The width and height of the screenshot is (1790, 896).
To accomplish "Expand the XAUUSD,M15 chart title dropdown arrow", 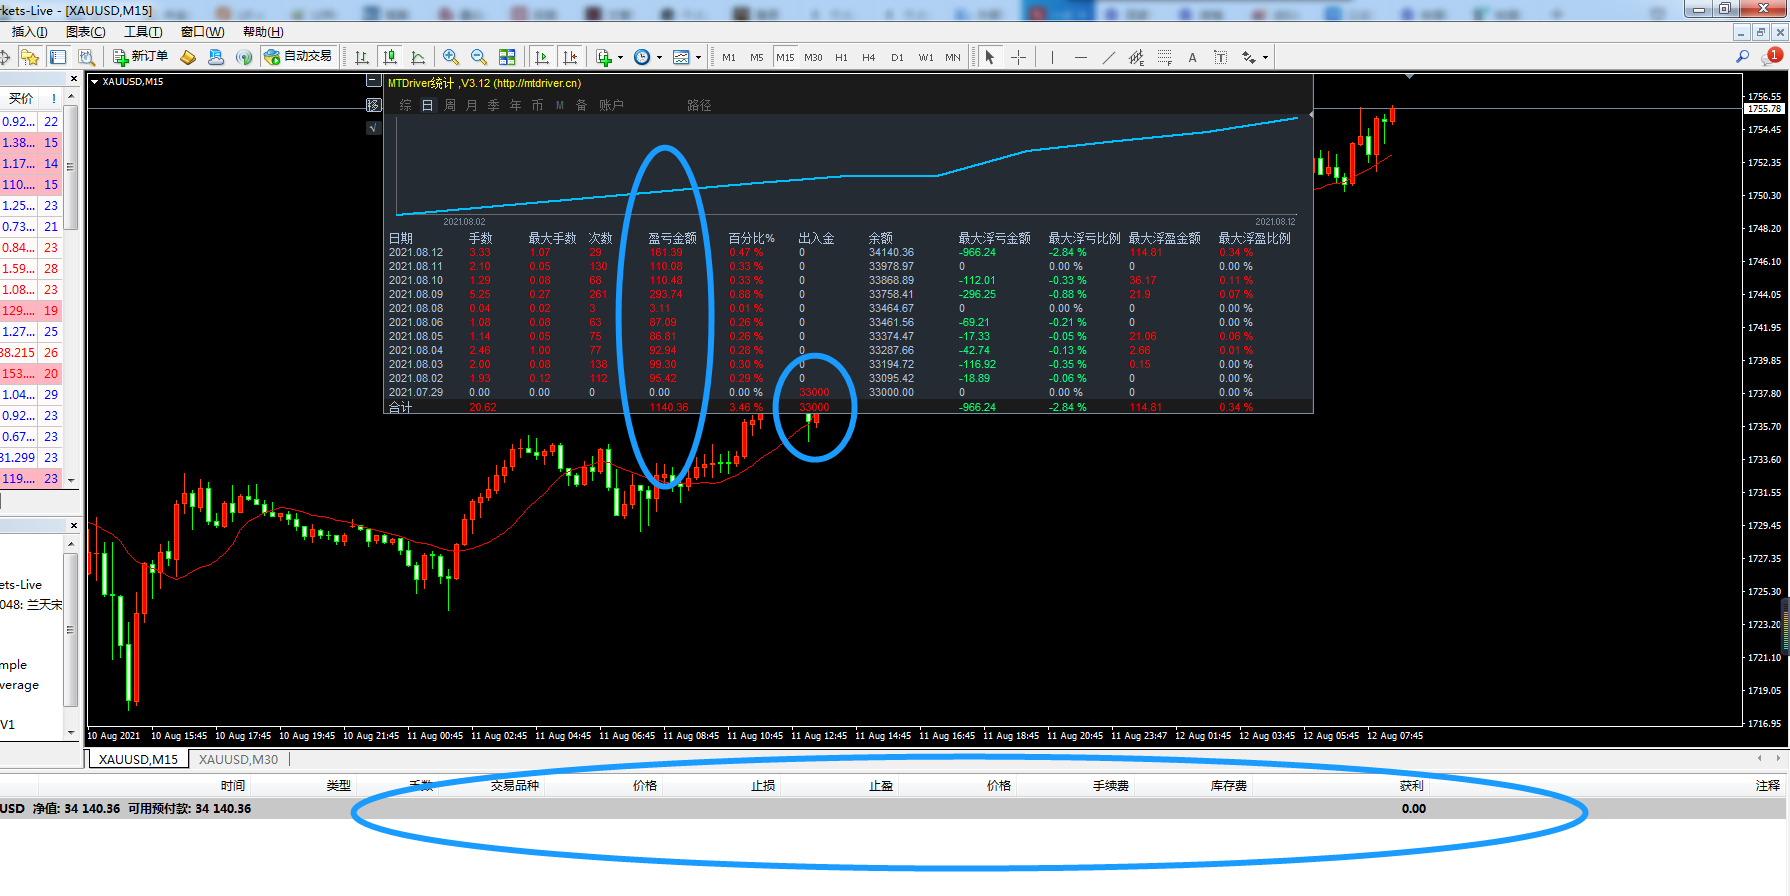I will 95,82.
